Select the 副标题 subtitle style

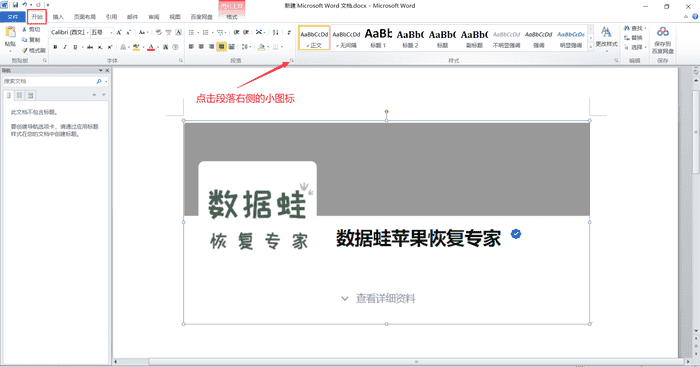tap(475, 38)
